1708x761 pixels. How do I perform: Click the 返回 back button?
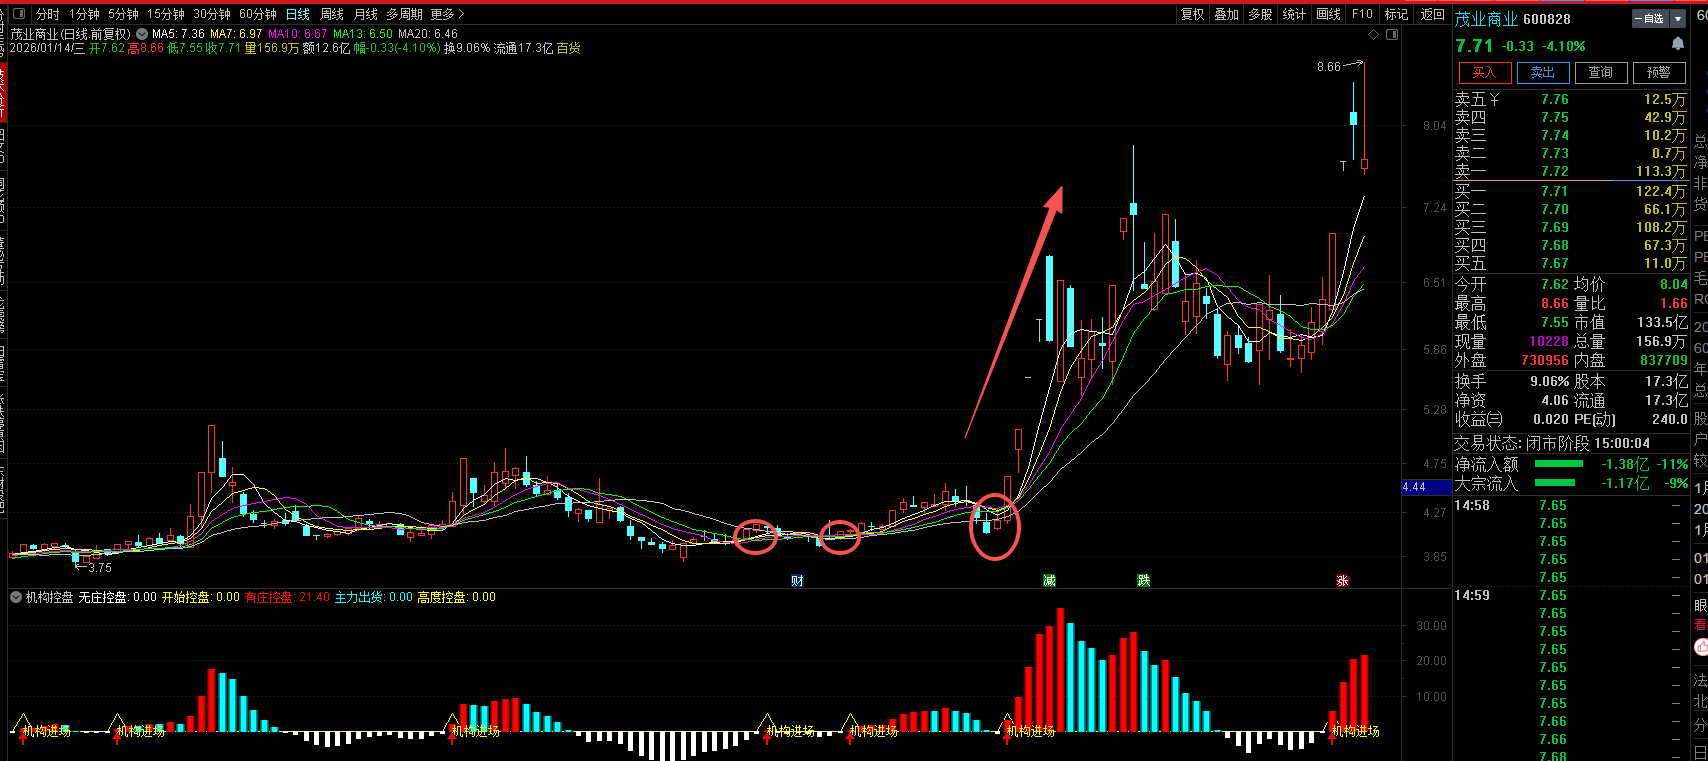point(1432,14)
